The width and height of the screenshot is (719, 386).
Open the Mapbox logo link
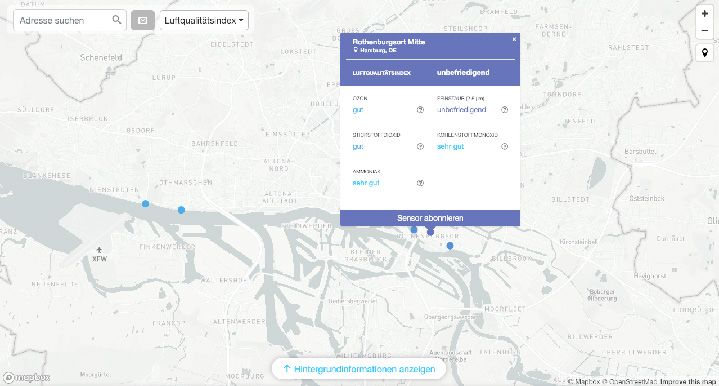click(x=27, y=378)
